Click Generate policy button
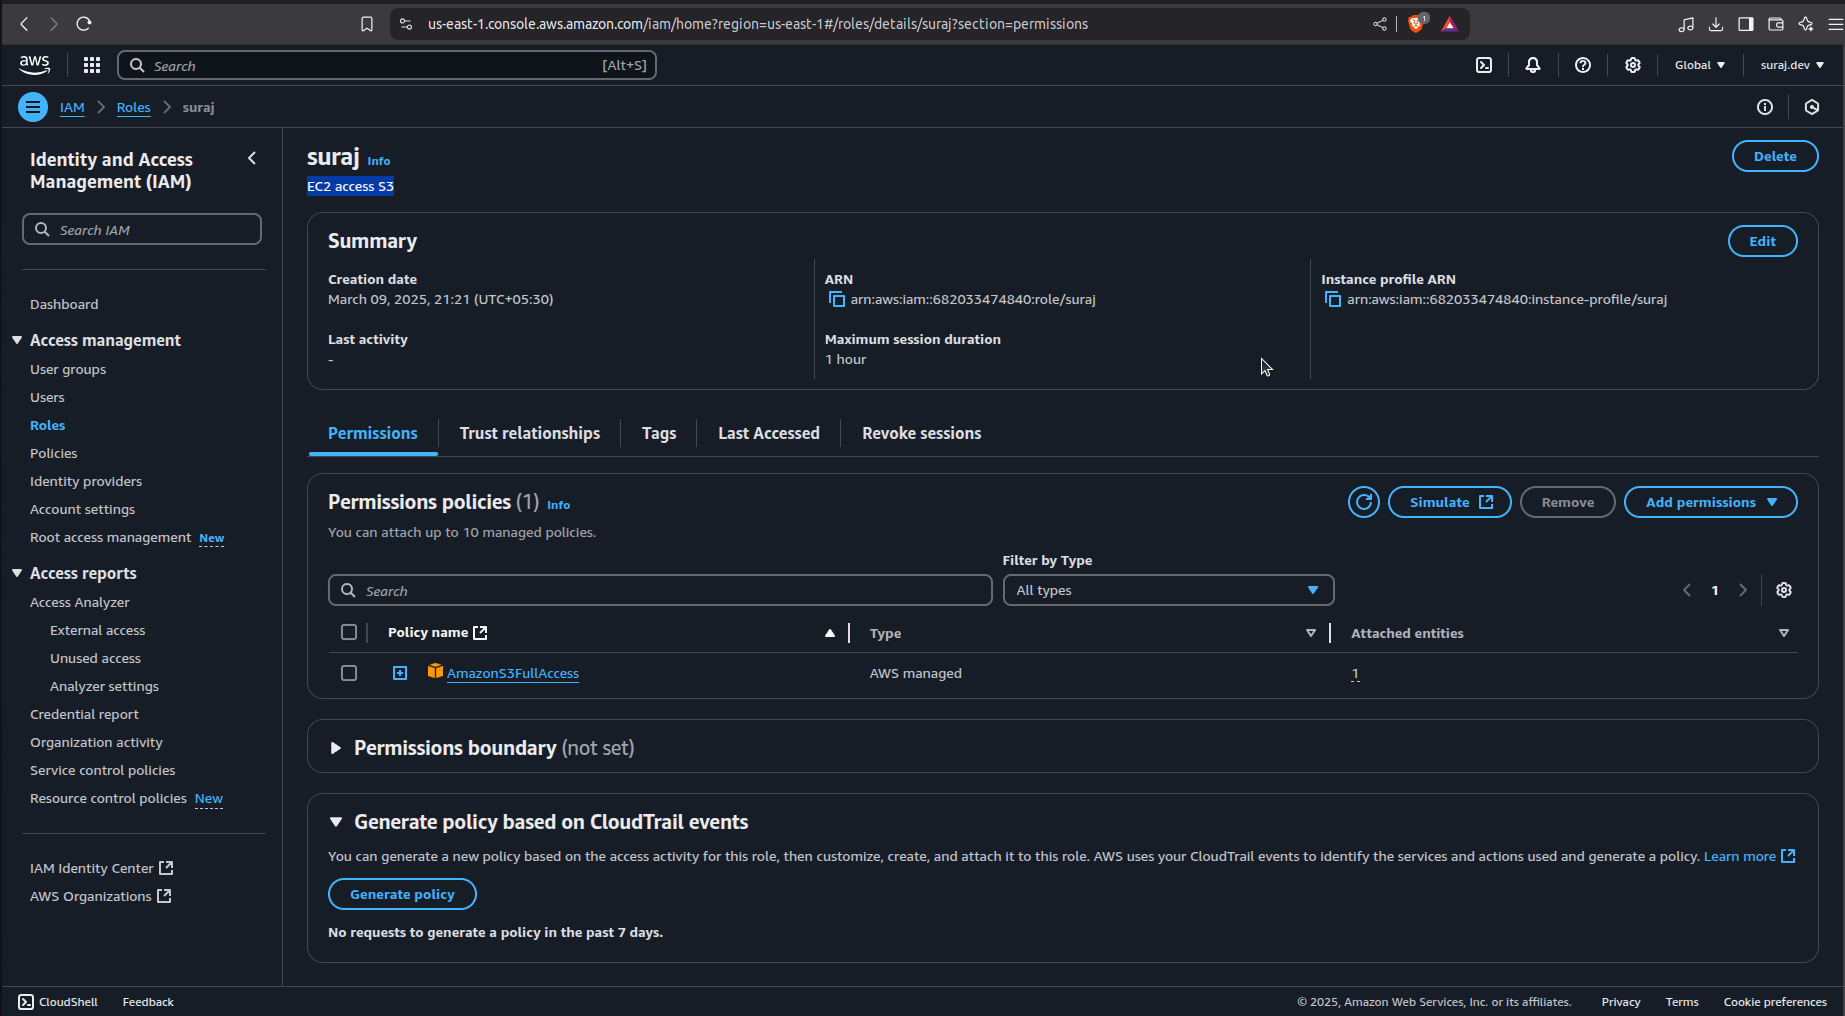Screen dimensions: 1845x1016 [402, 894]
